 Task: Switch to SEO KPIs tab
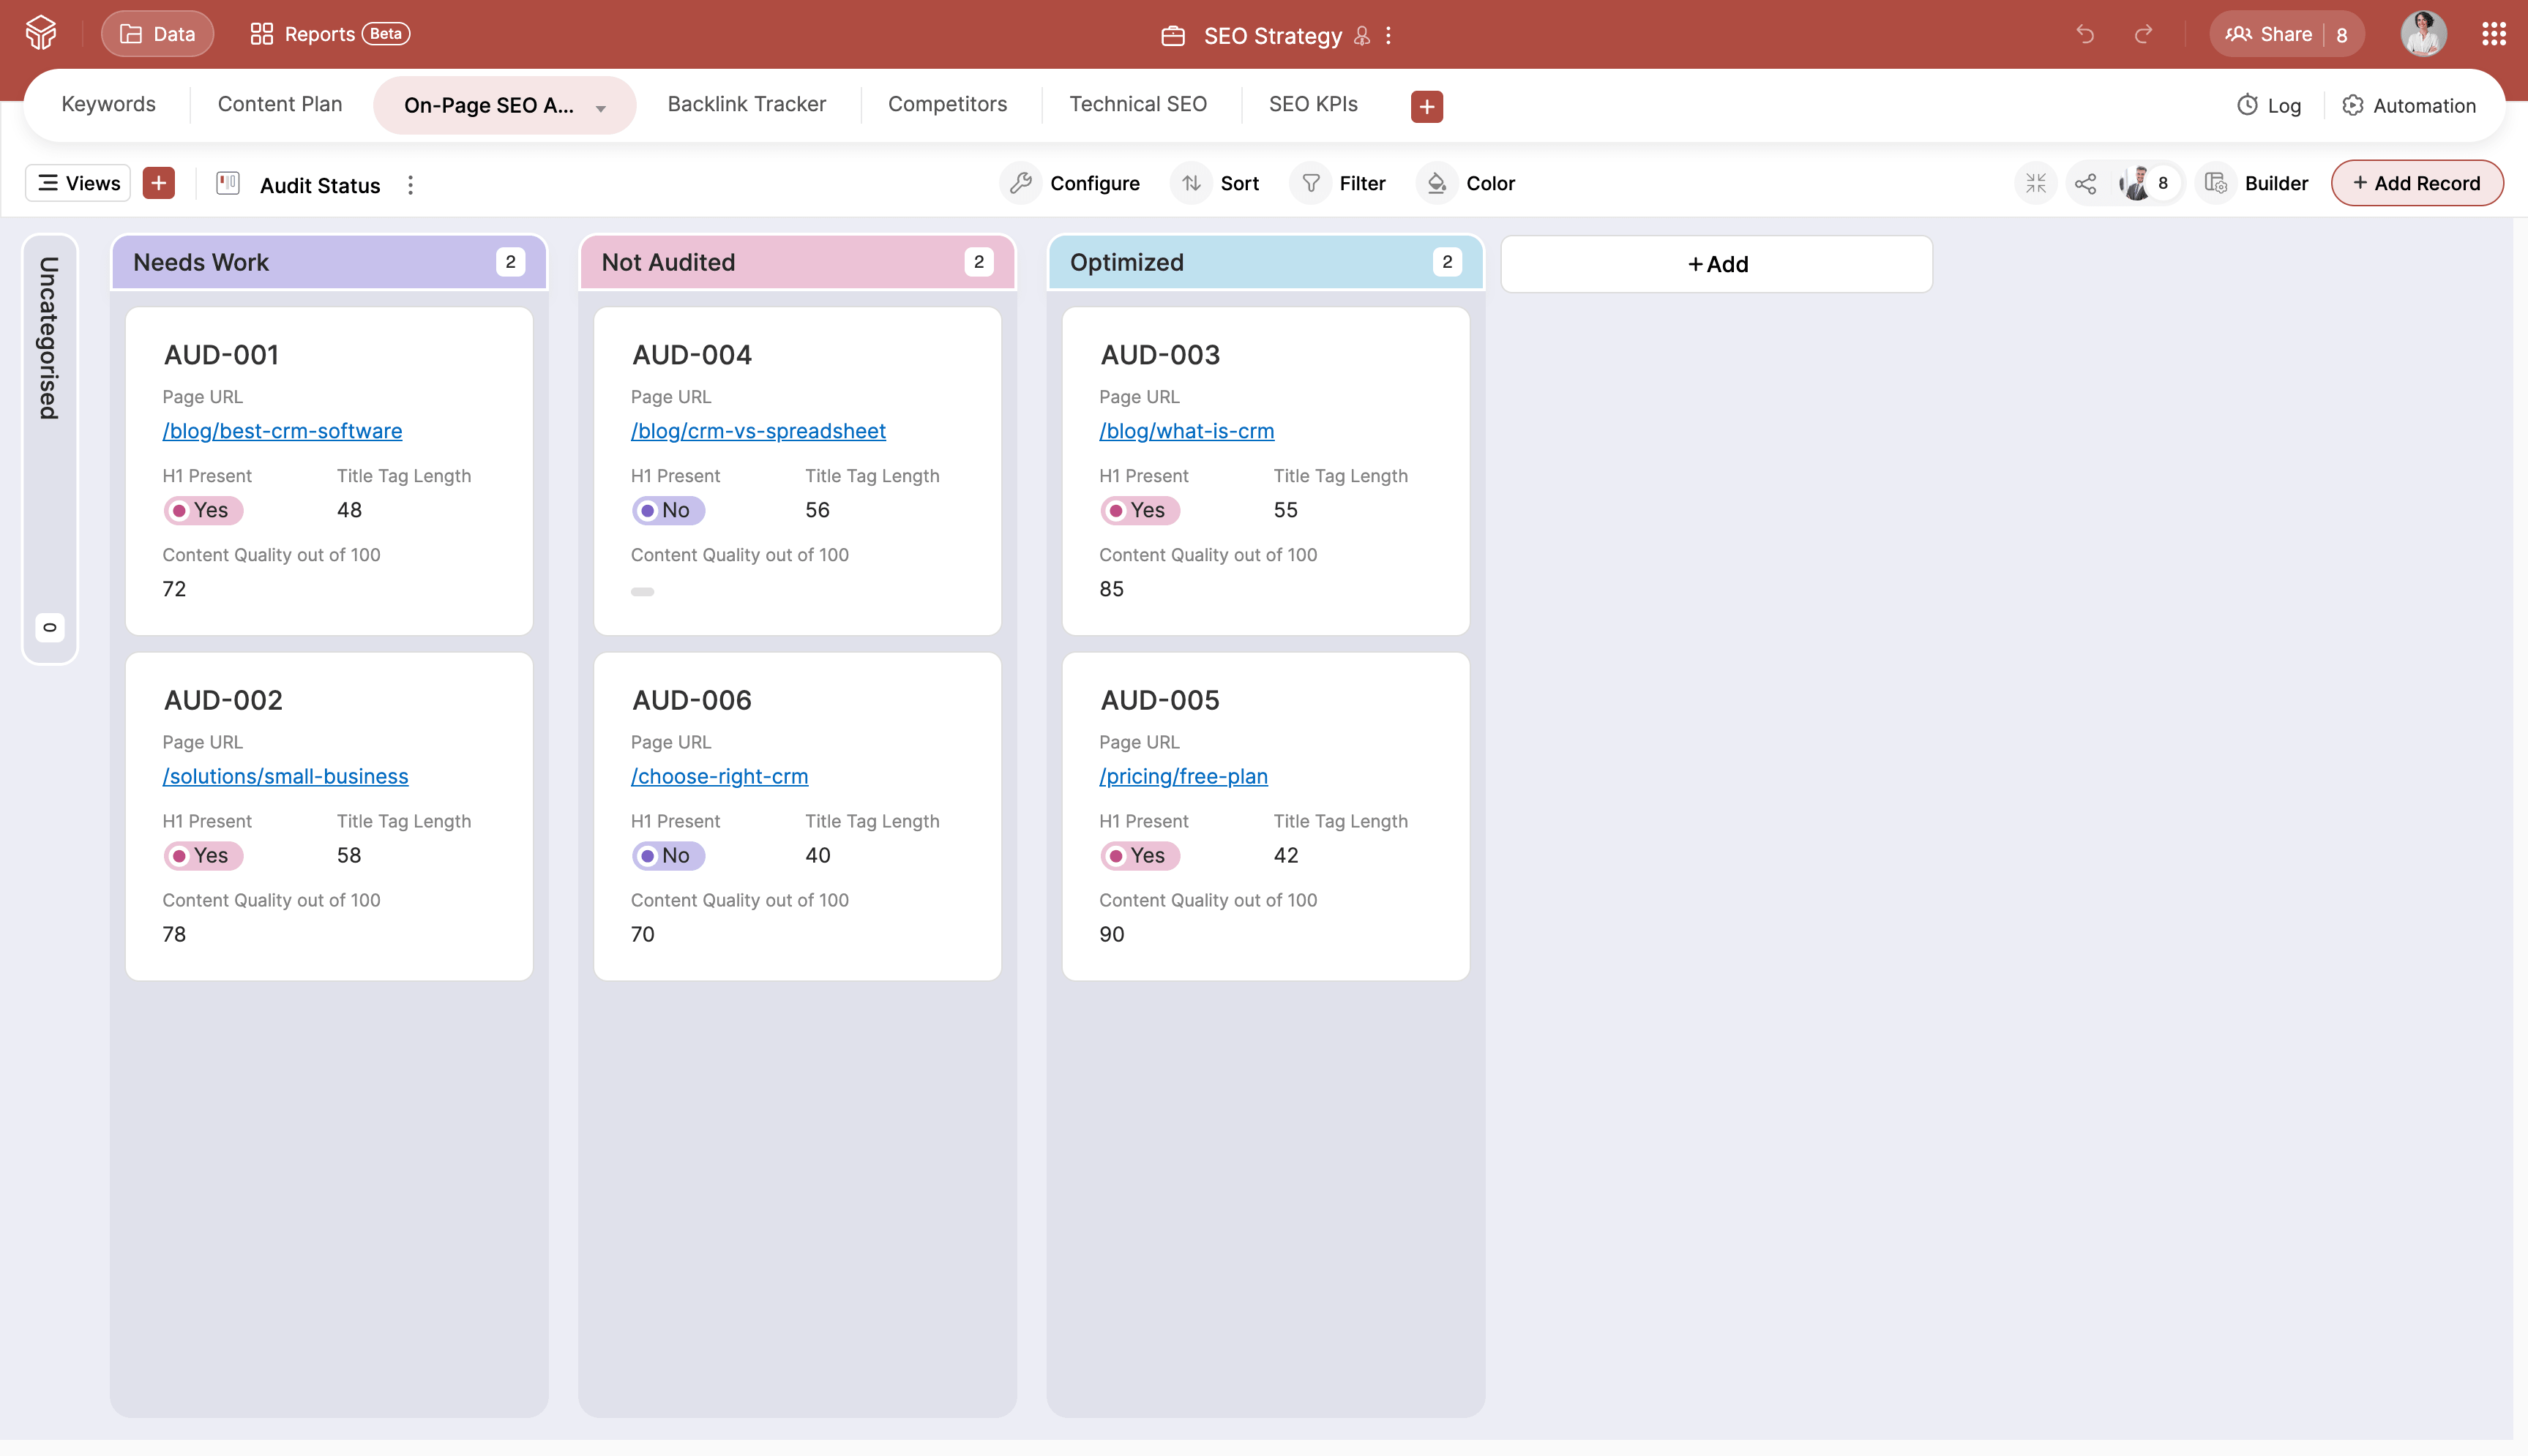click(x=1313, y=104)
